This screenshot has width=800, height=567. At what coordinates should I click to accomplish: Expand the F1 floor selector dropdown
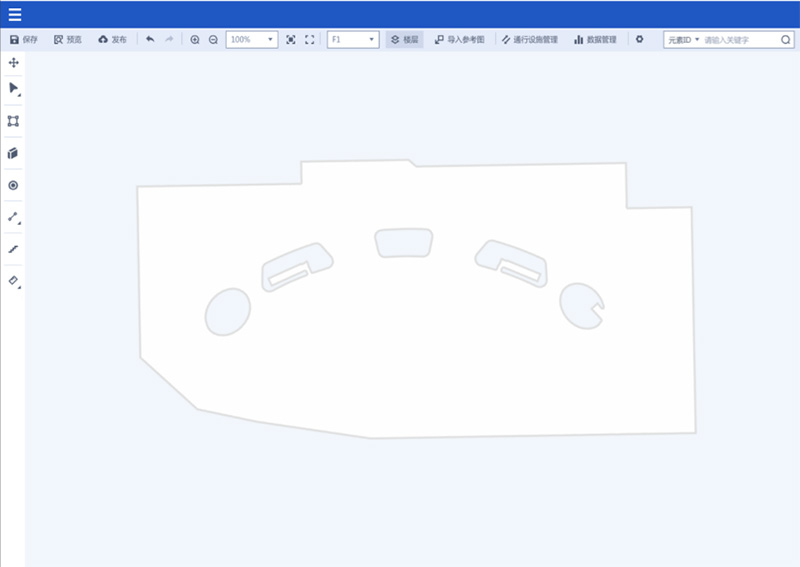353,40
